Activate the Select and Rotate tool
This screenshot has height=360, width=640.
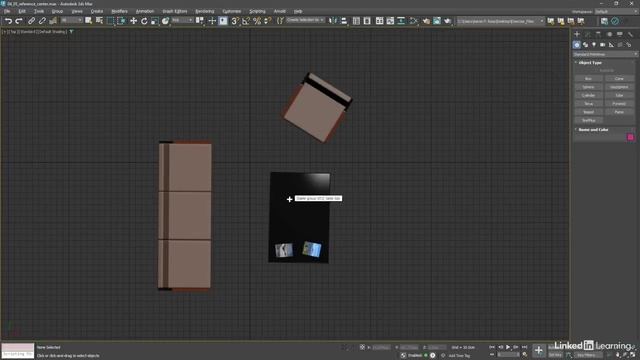pos(144,21)
